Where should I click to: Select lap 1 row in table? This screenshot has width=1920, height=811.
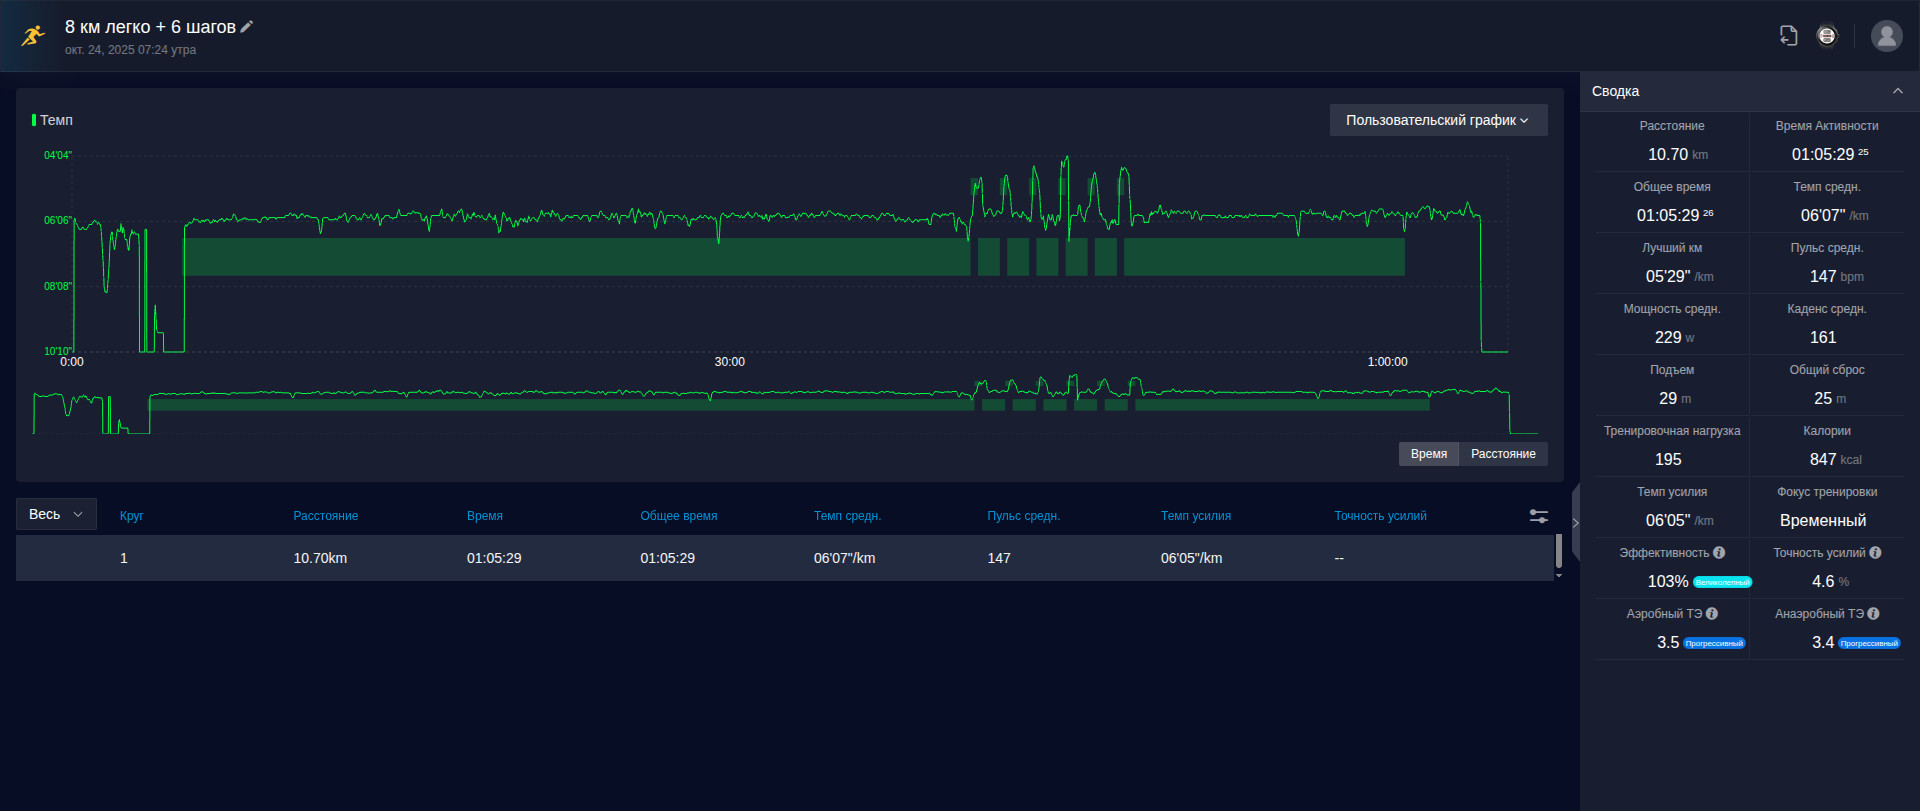pyautogui.click(x=785, y=558)
